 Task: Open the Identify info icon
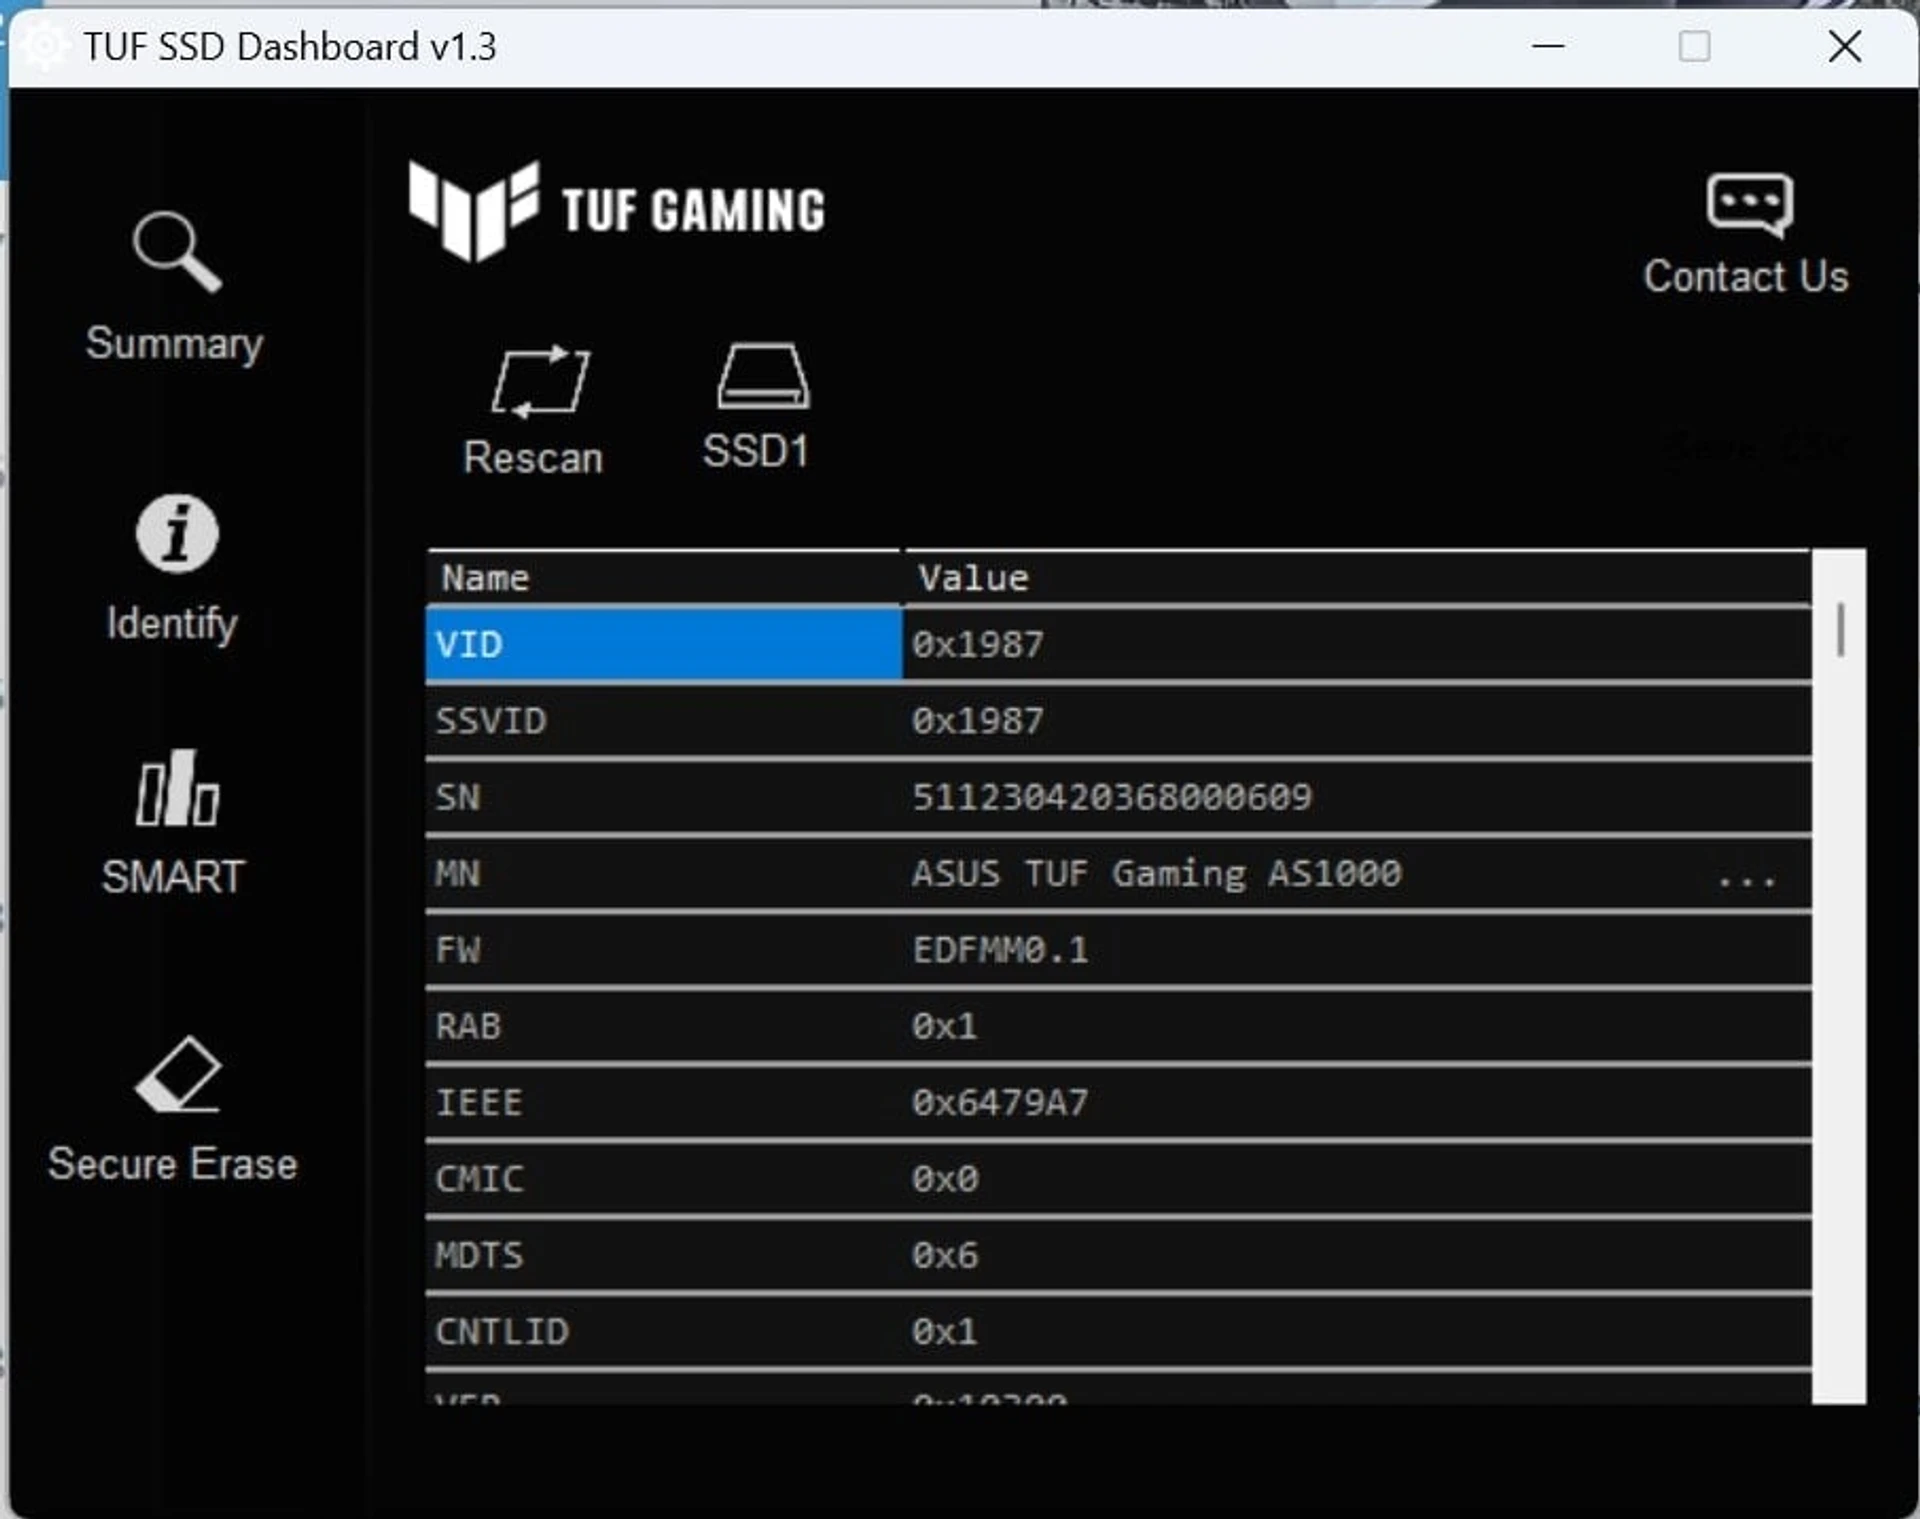(x=177, y=534)
